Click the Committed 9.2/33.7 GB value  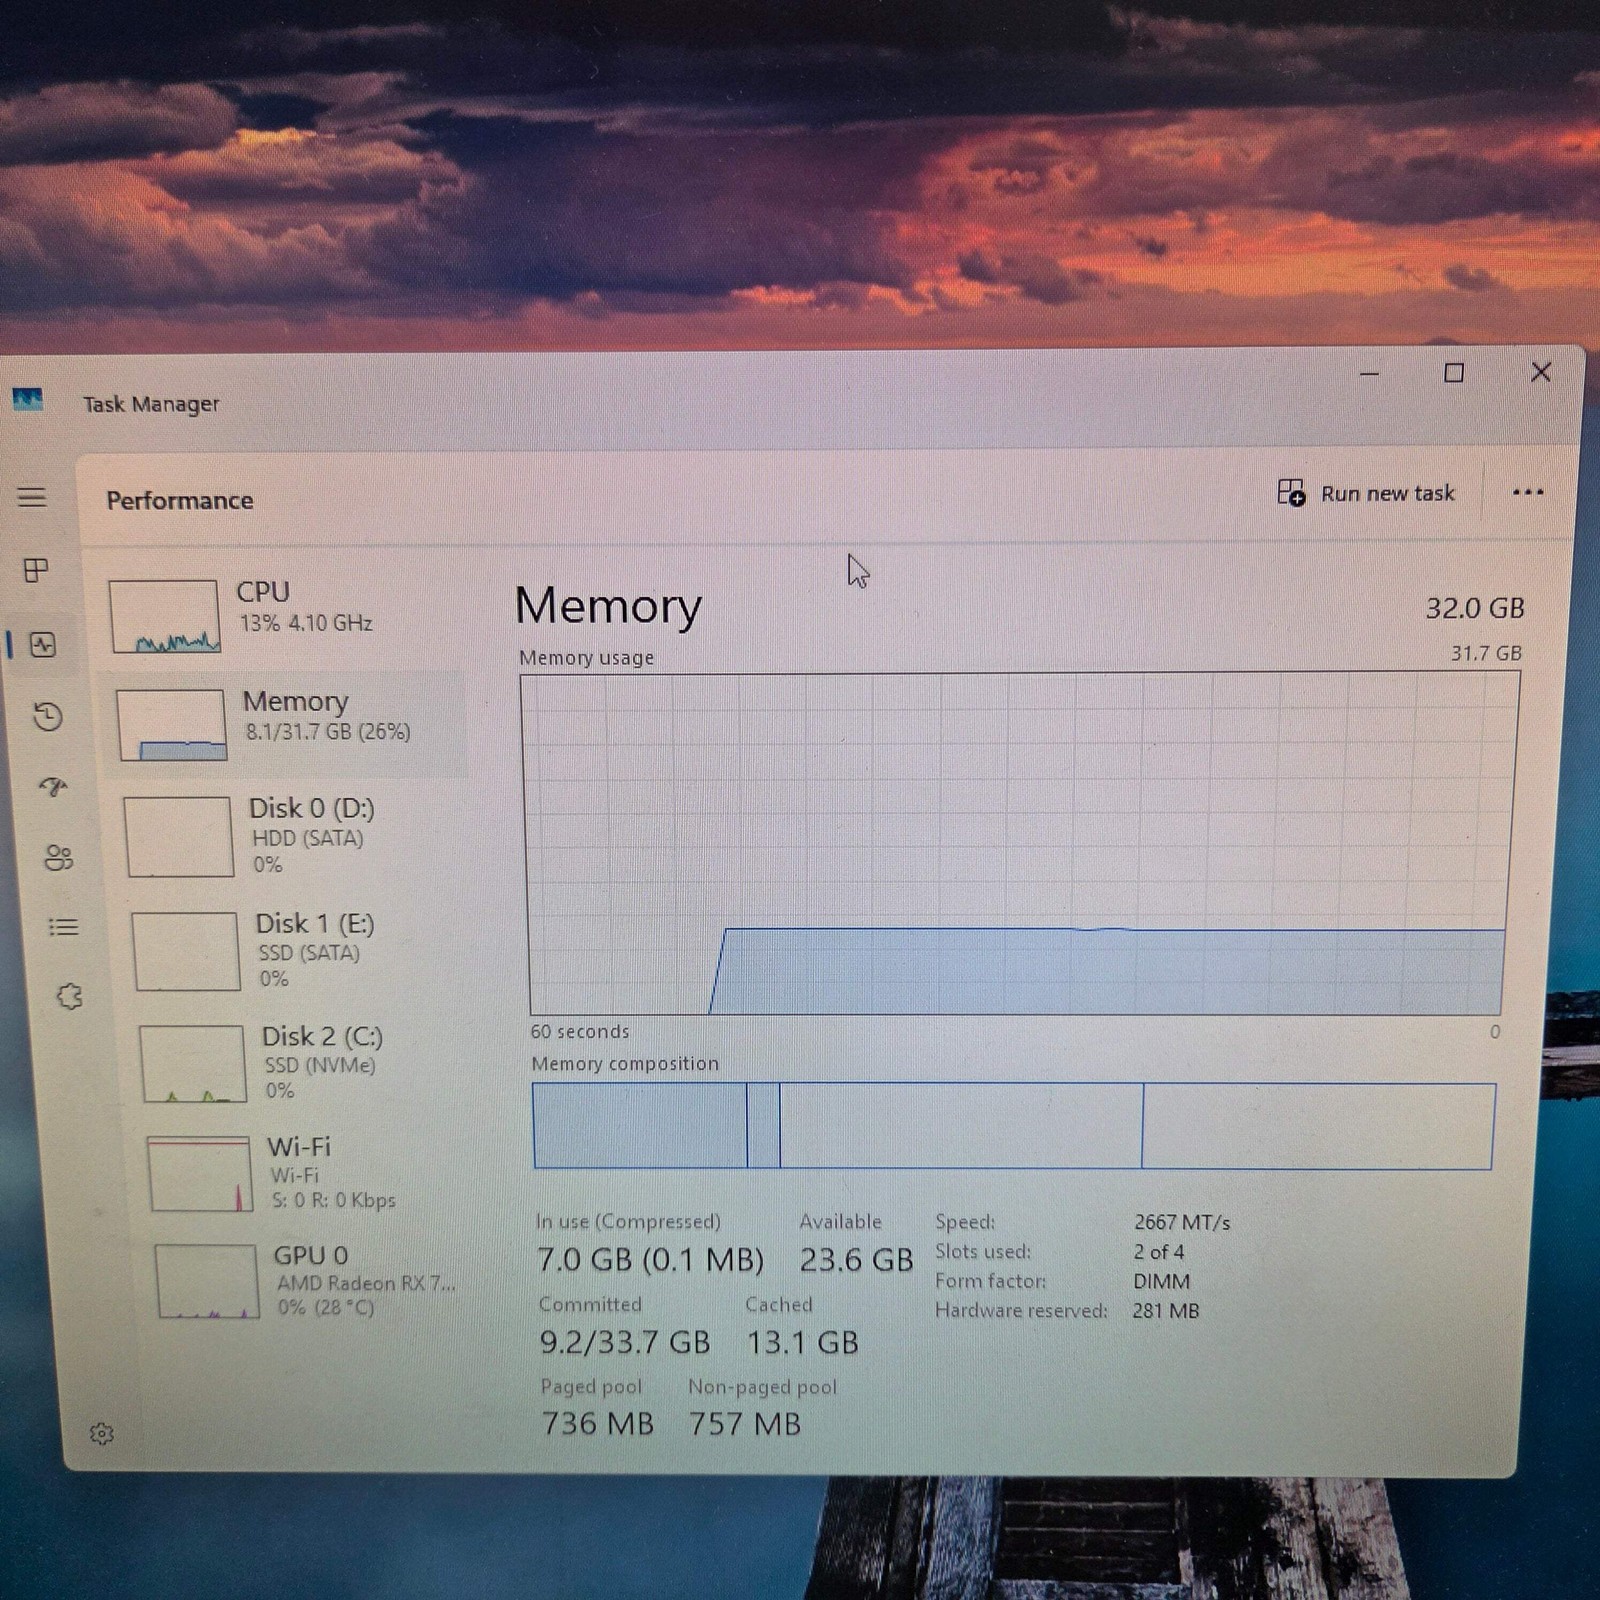(625, 1342)
